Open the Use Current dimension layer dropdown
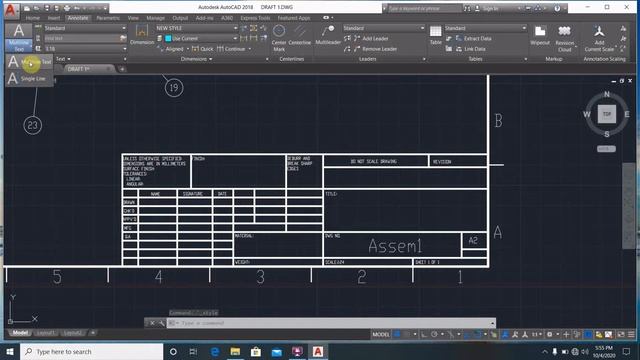640x360 pixels. [201, 38]
